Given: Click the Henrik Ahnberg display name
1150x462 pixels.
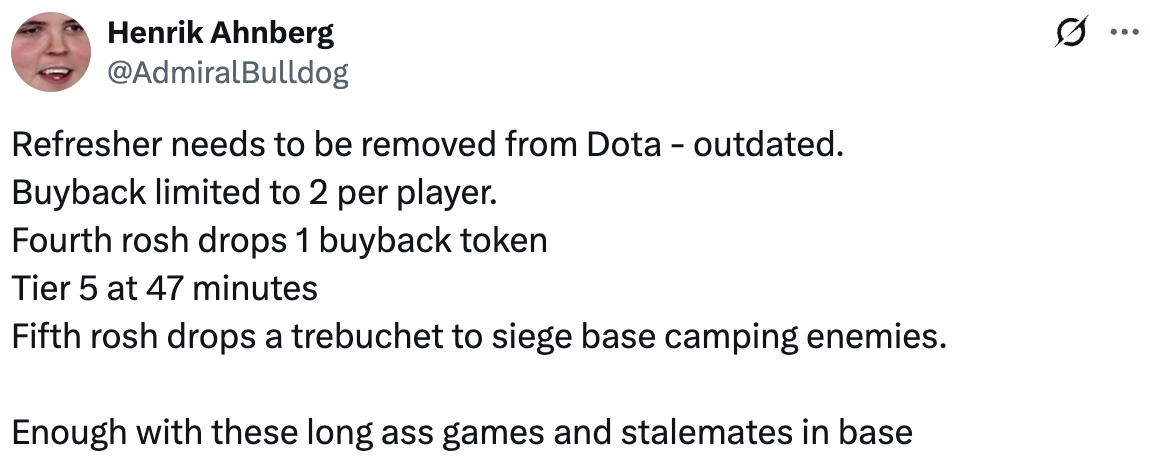Looking at the screenshot, I should point(221,32).
